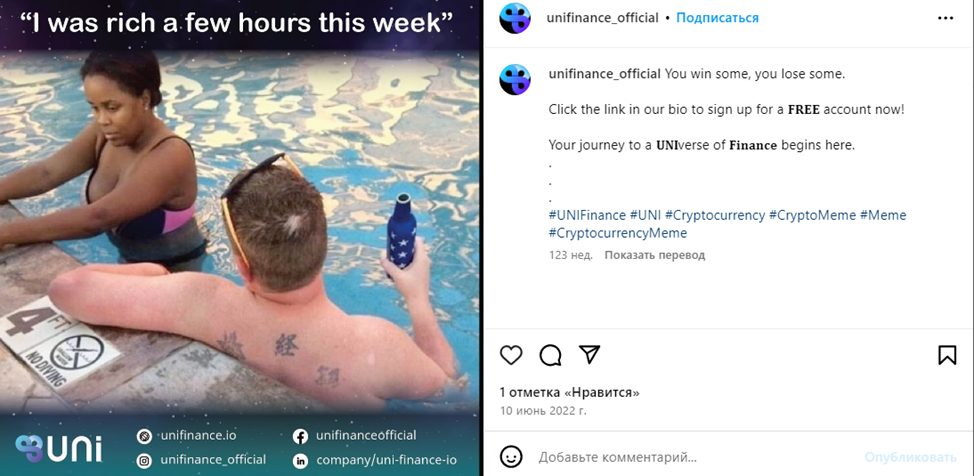Open #CryptoMeme hashtag
Viewport: 974px width, 476px height.
812,215
